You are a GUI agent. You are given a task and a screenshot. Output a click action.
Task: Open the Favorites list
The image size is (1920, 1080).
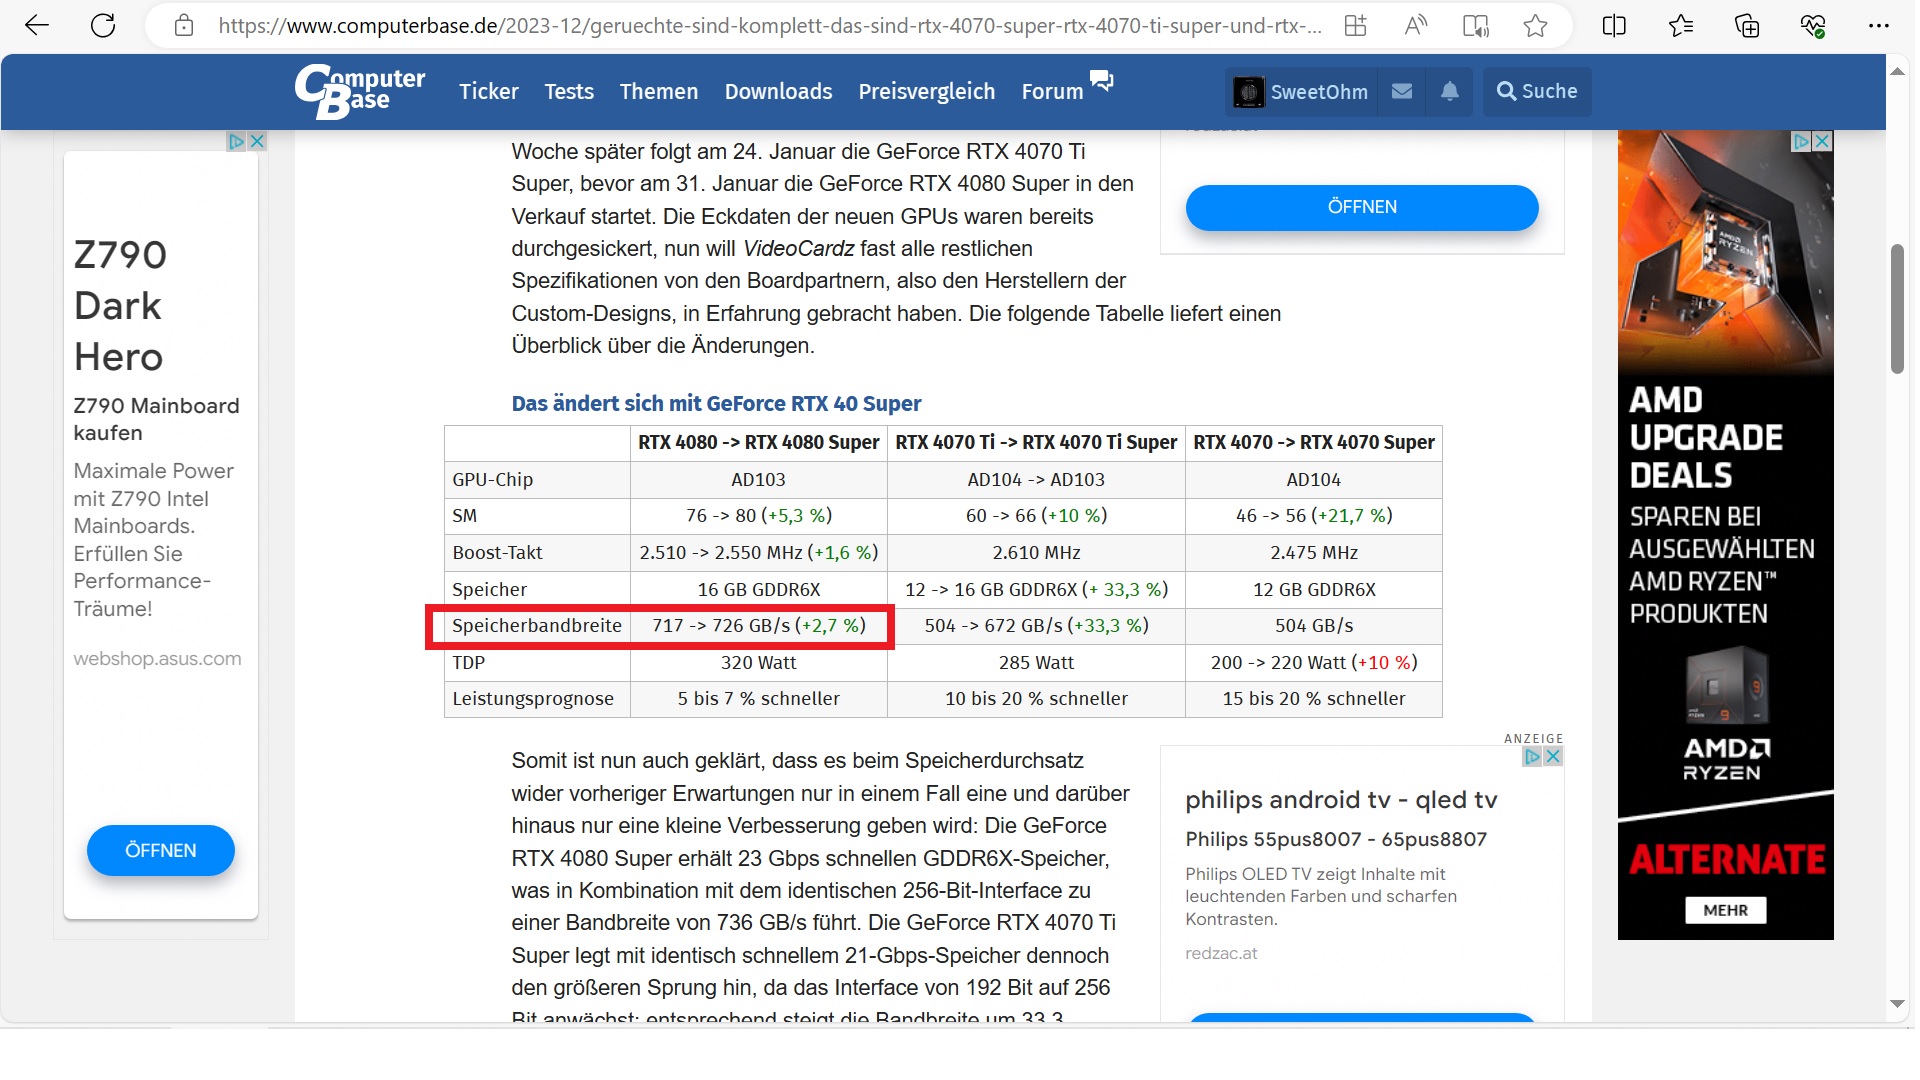pyautogui.click(x=1681, y=26)
